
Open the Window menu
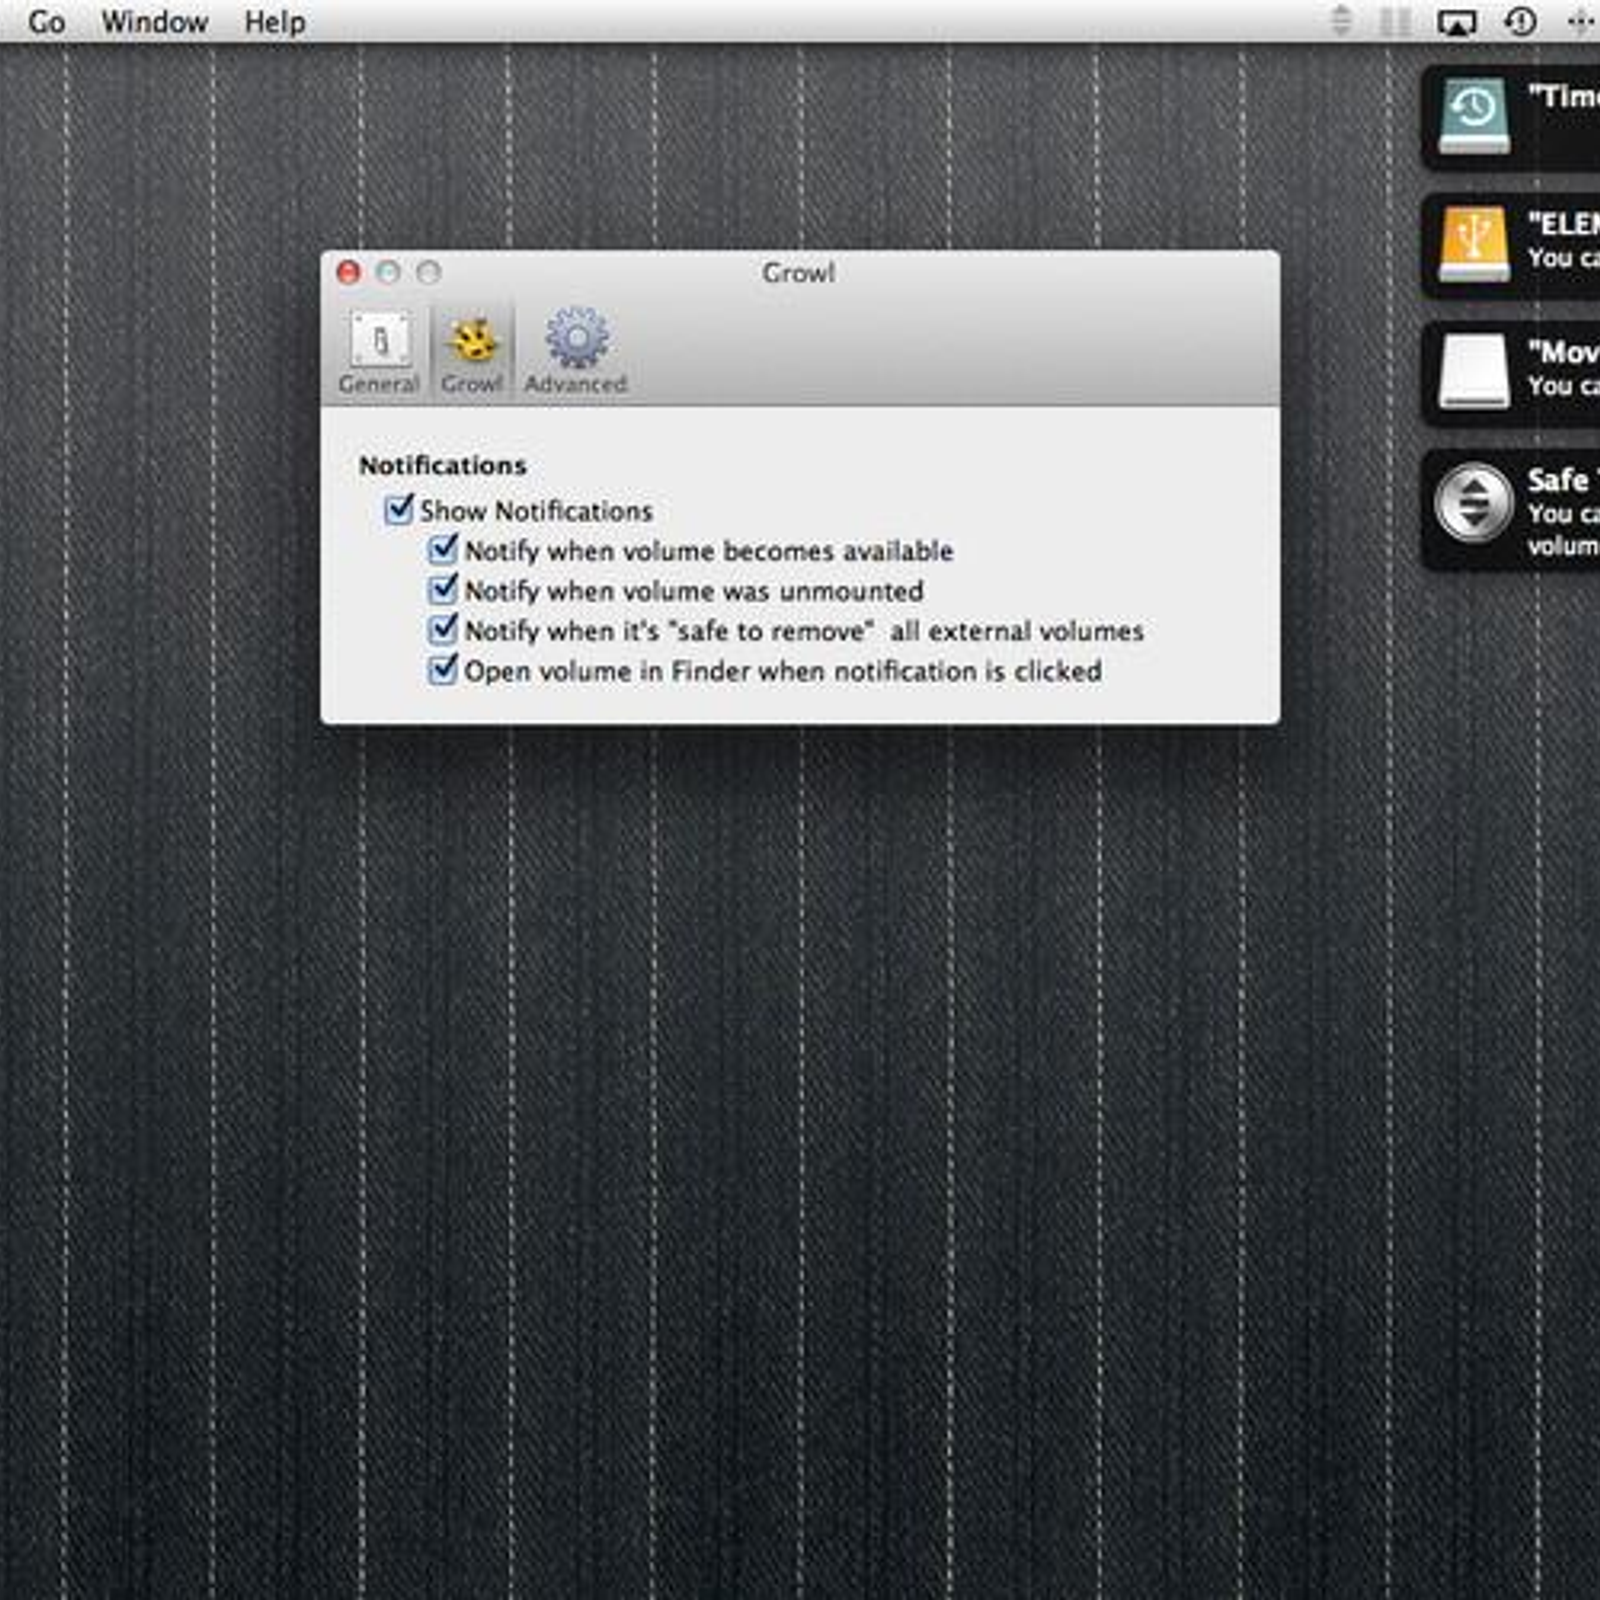154,22
